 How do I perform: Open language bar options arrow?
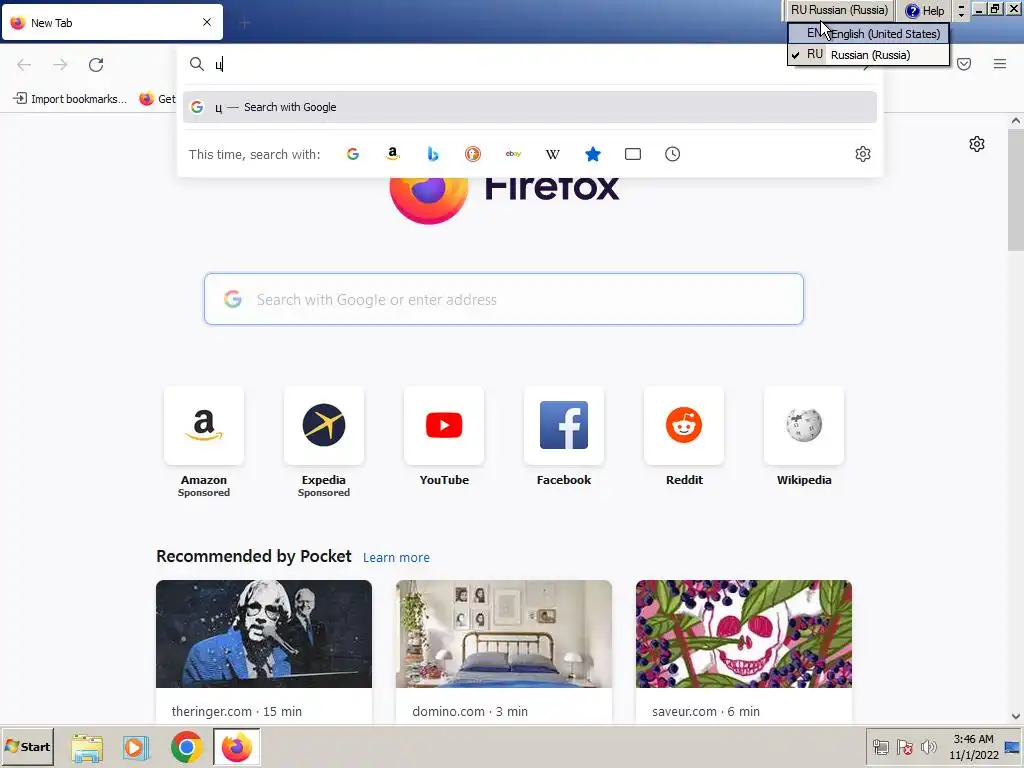click(x=961, y=10)
